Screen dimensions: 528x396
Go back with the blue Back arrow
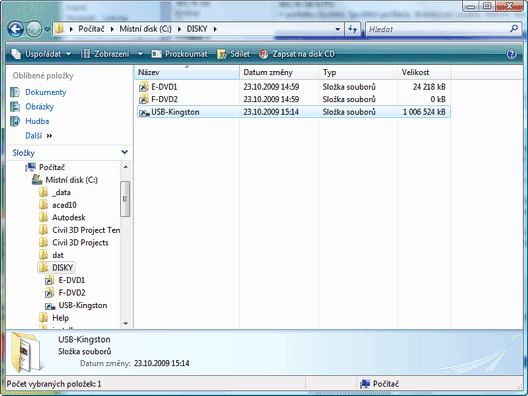(15, 29)
